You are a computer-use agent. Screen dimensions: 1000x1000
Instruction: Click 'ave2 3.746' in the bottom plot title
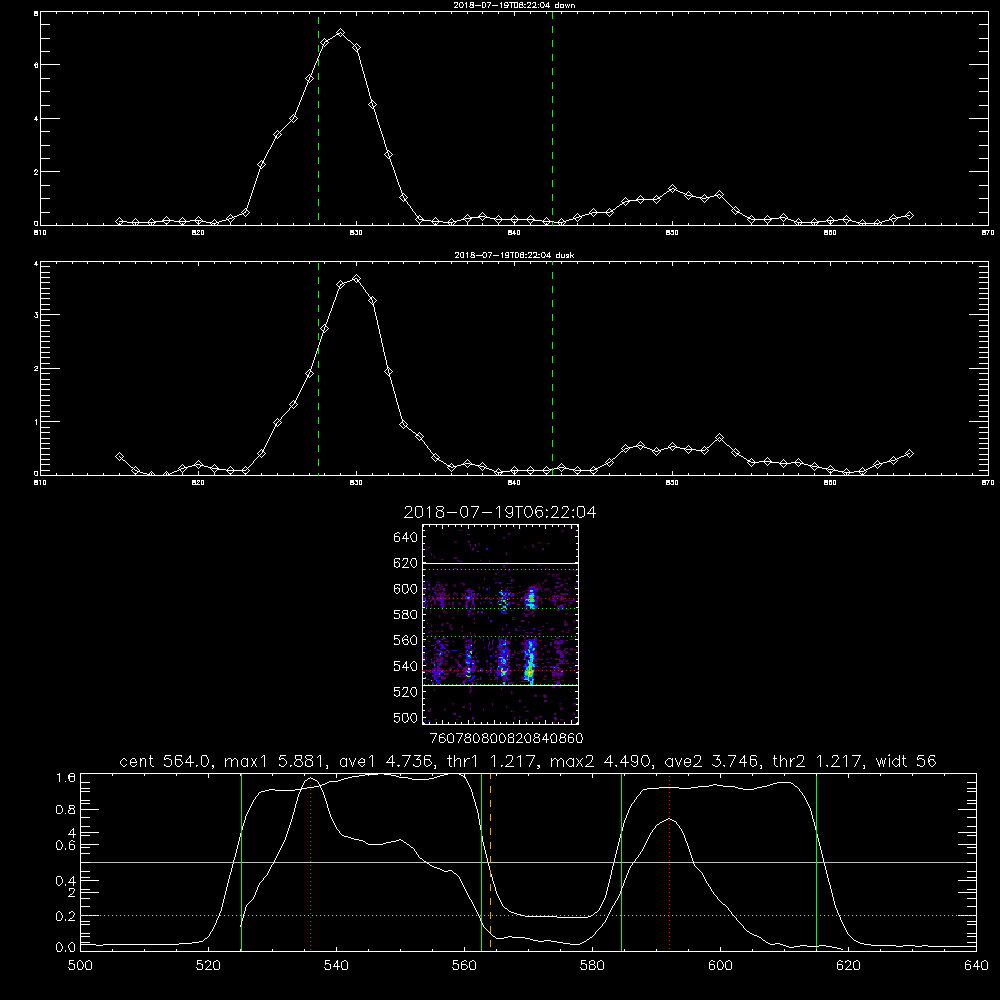(x=711, y=761)
